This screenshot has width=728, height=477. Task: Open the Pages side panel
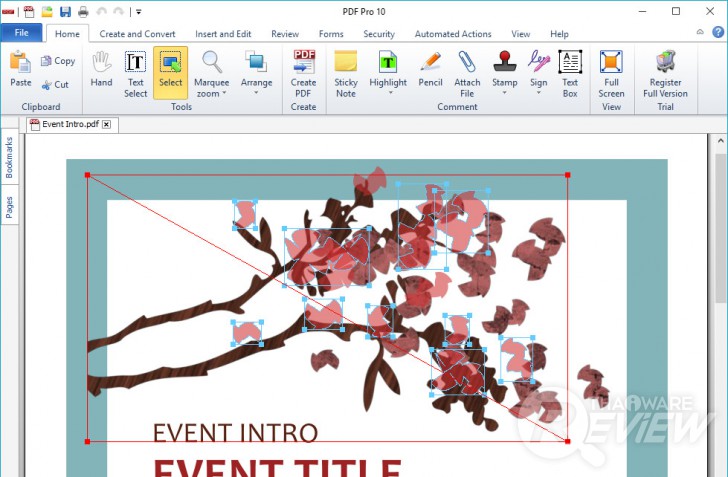[x=9, y=207]
